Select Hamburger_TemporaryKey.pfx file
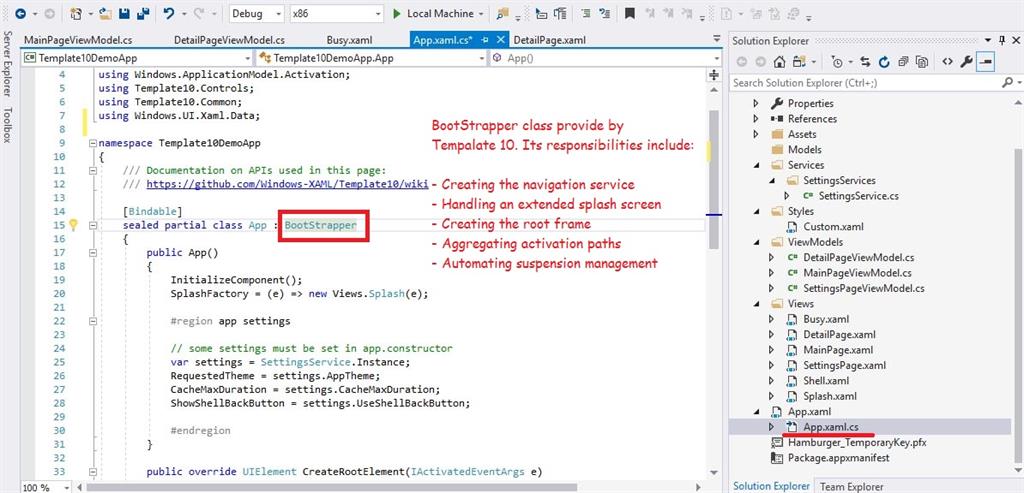1024x493 pixels. pos(857,443)
